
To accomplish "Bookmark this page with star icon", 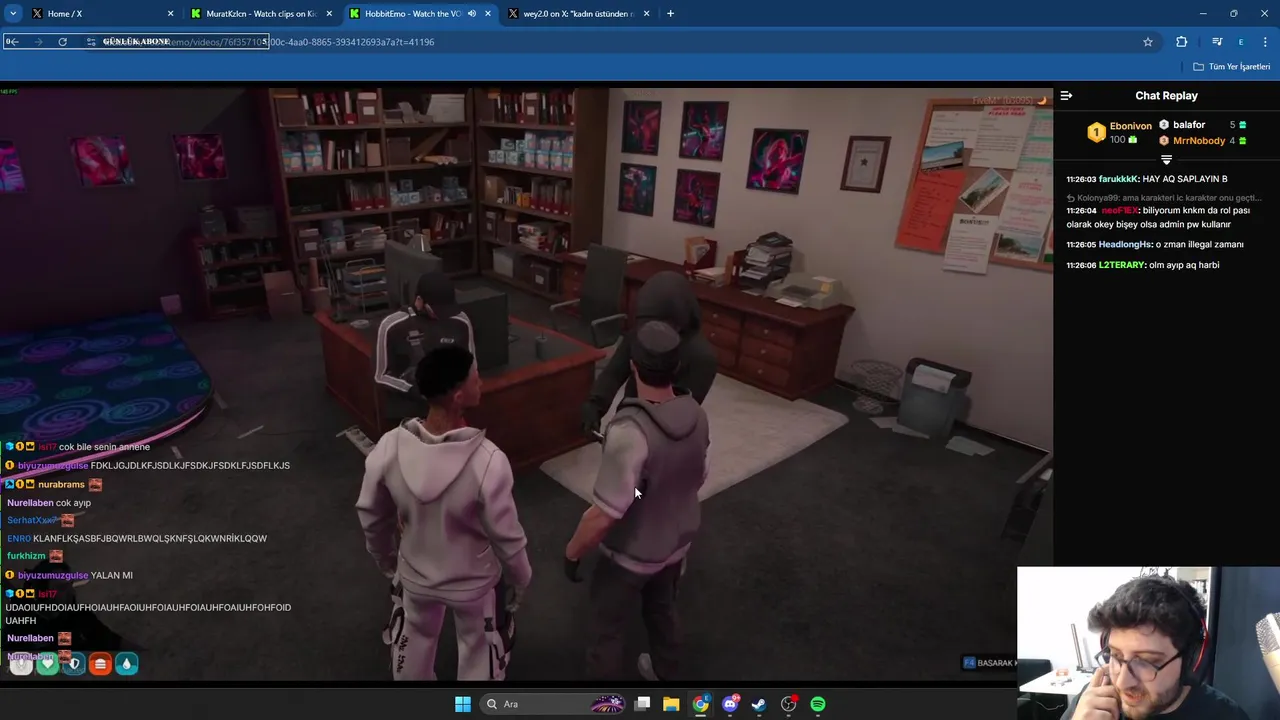I will [x=1148, y=42].
